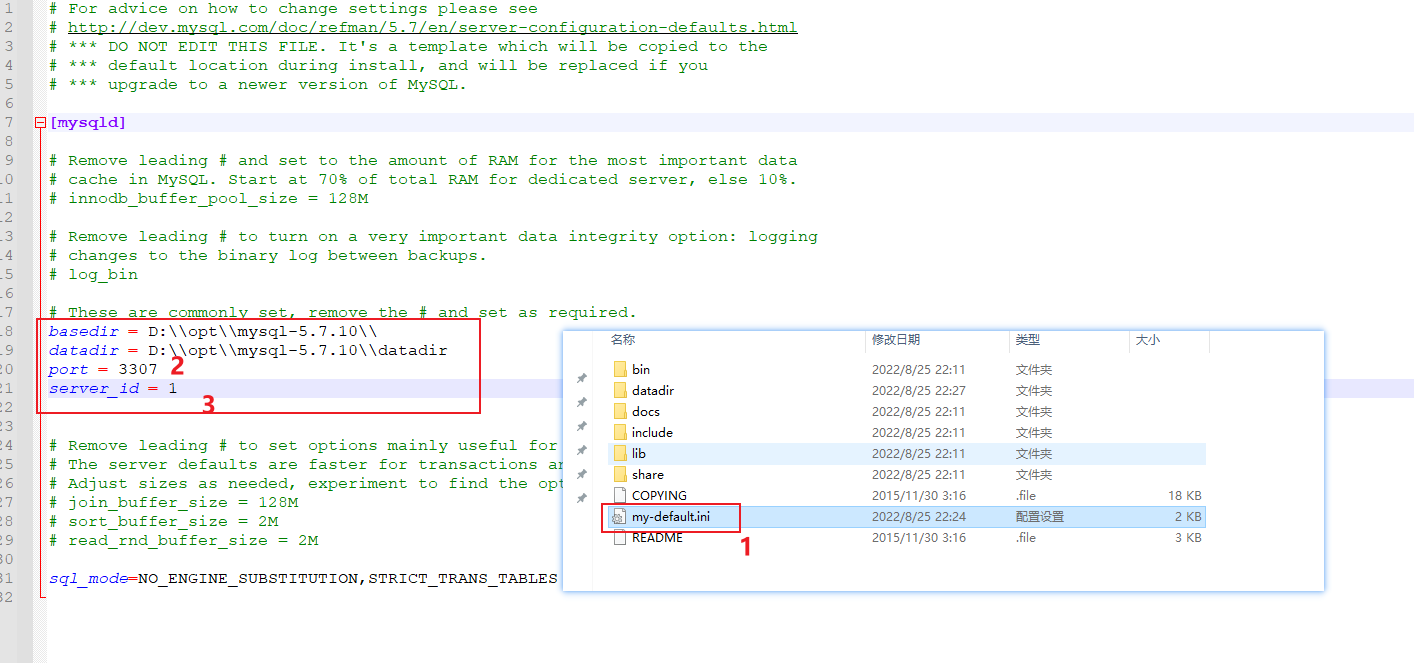Click the datadir date 2022/8/25 22:27
Image resolution: width=1414 pixels, height=663 pixels.
click(919, 391)
